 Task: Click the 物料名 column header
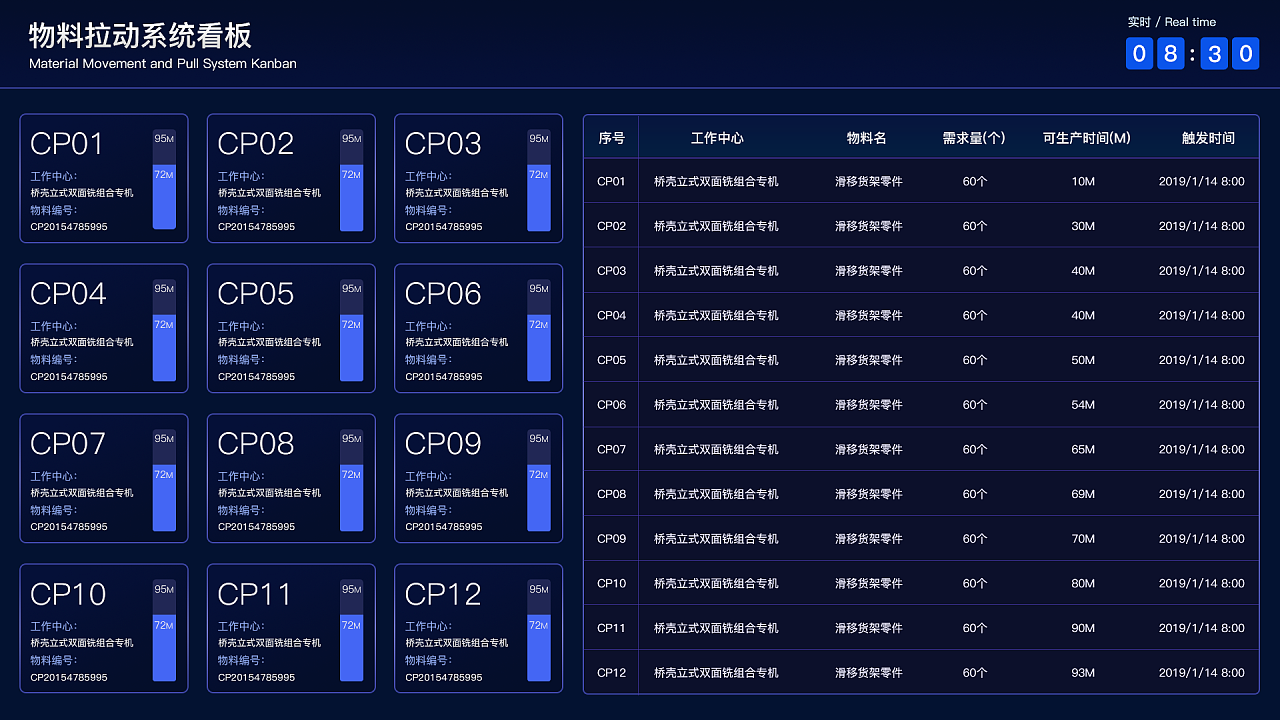[867, 138]
